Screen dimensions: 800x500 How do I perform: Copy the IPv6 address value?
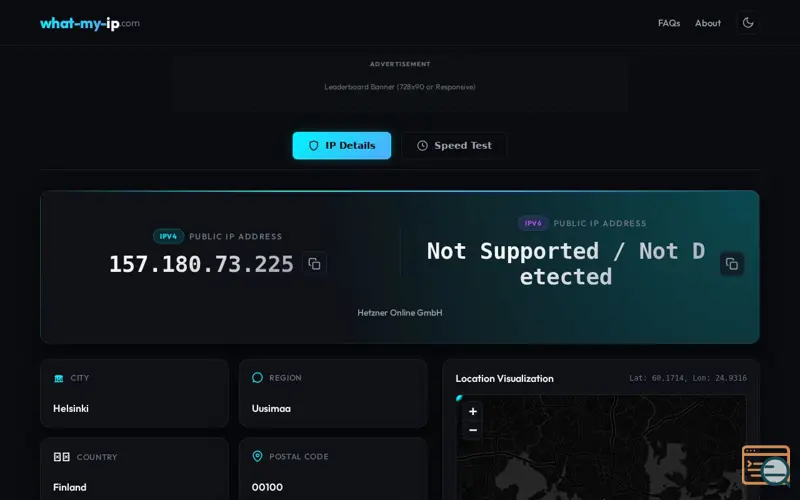(x=732, y=264)
